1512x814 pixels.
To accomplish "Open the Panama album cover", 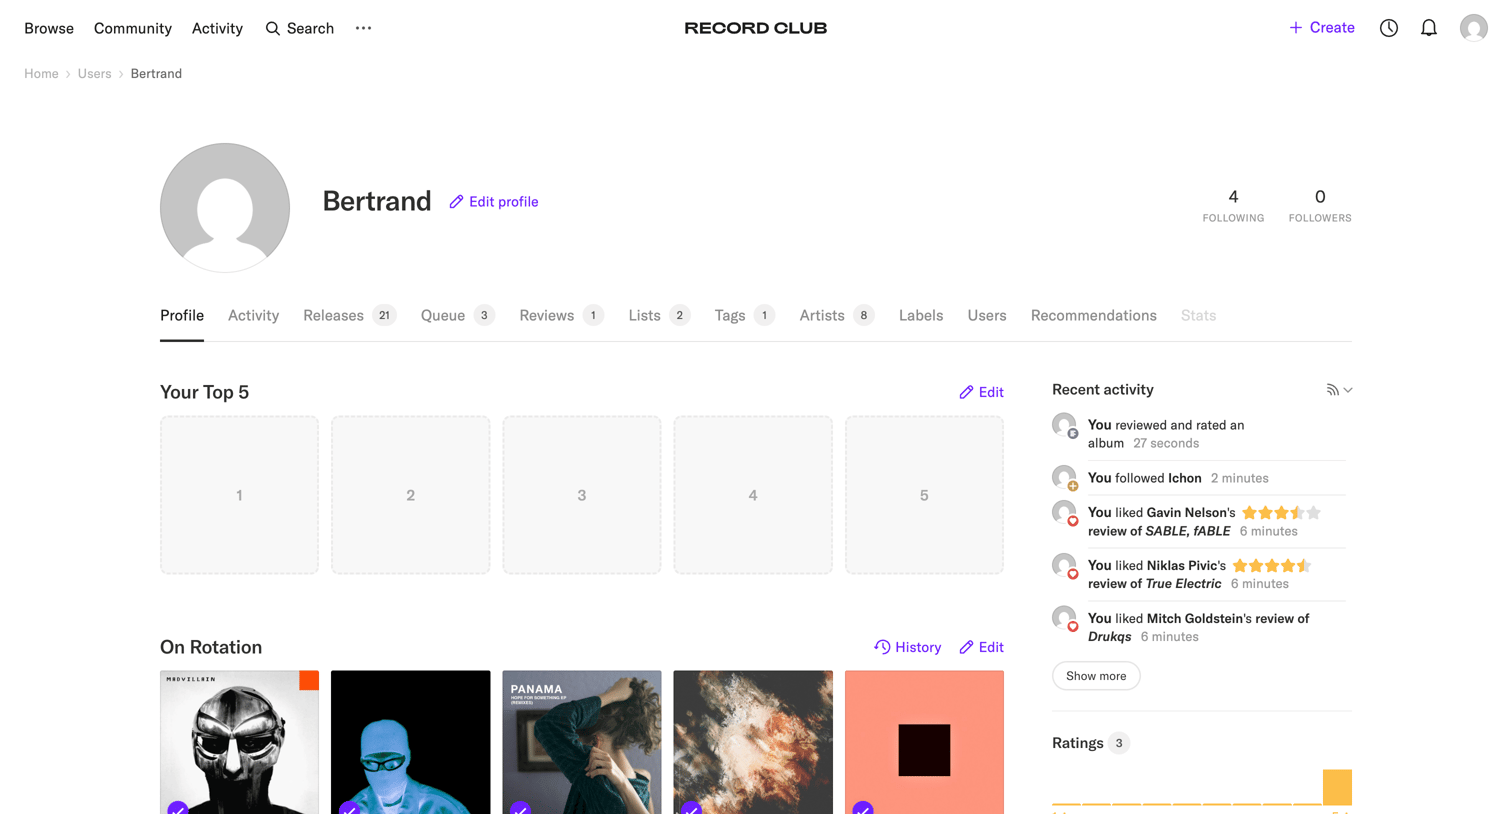I will (582, 742).
